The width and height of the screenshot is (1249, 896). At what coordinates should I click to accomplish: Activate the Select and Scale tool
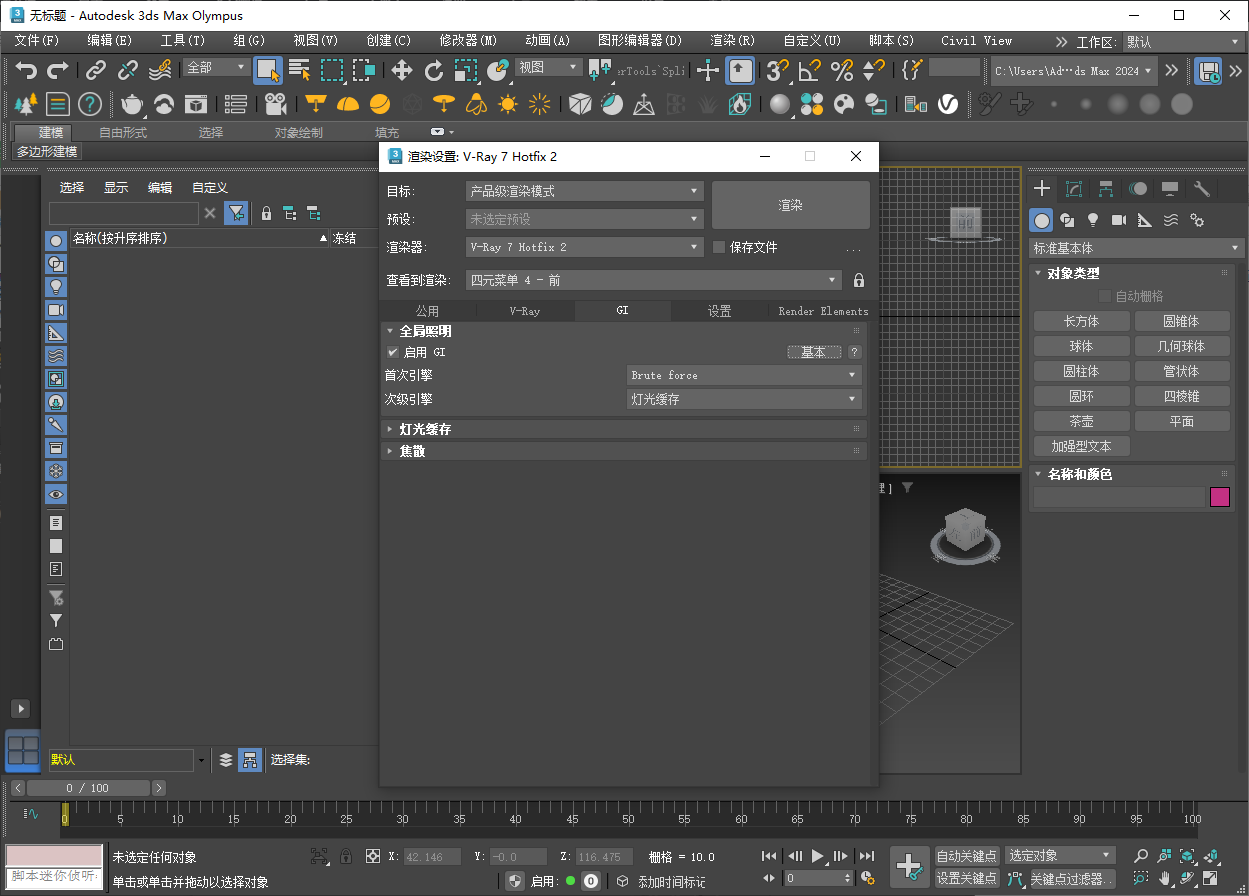(466, 70)
